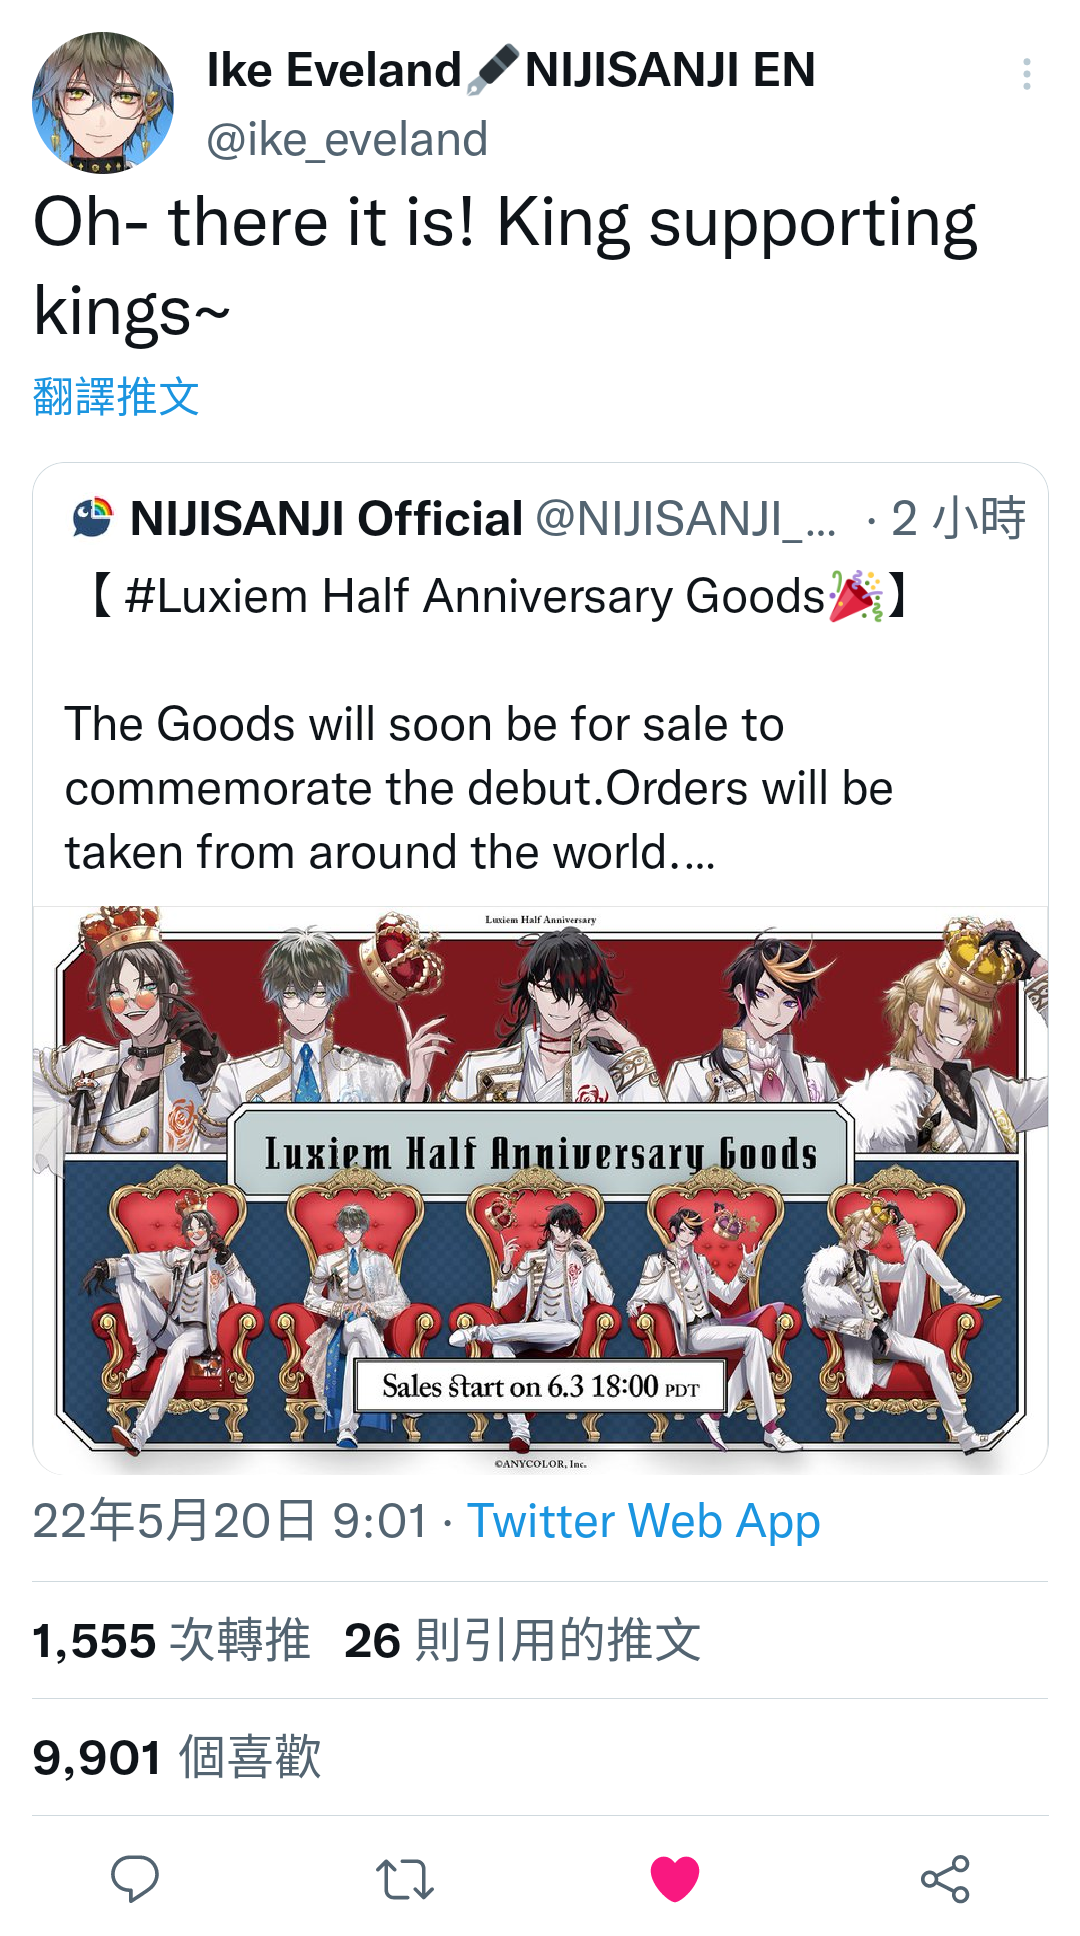The image size is (1080, 1936).
Task: Open the Luxiem Half Anniversary Goods image
Action: (540, 1190)
